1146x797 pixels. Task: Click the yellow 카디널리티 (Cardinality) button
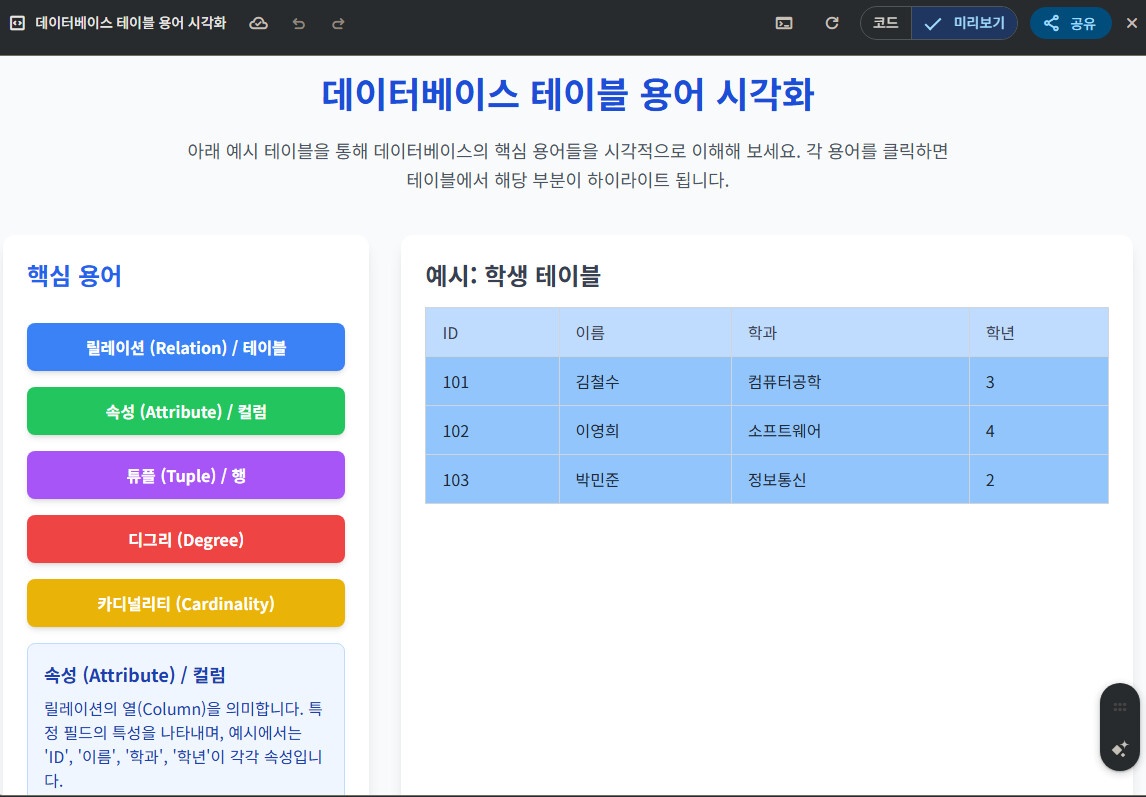pyautogui.click(x=186, y=603)
